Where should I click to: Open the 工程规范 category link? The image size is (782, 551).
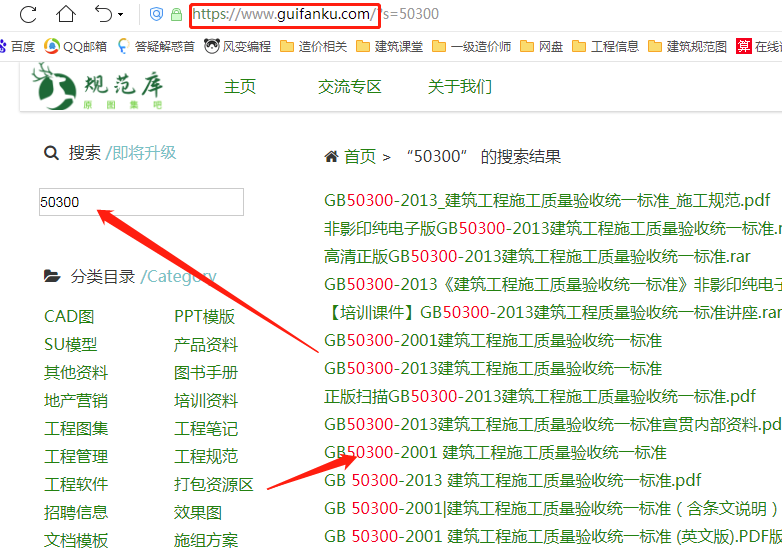click(206, 457)
